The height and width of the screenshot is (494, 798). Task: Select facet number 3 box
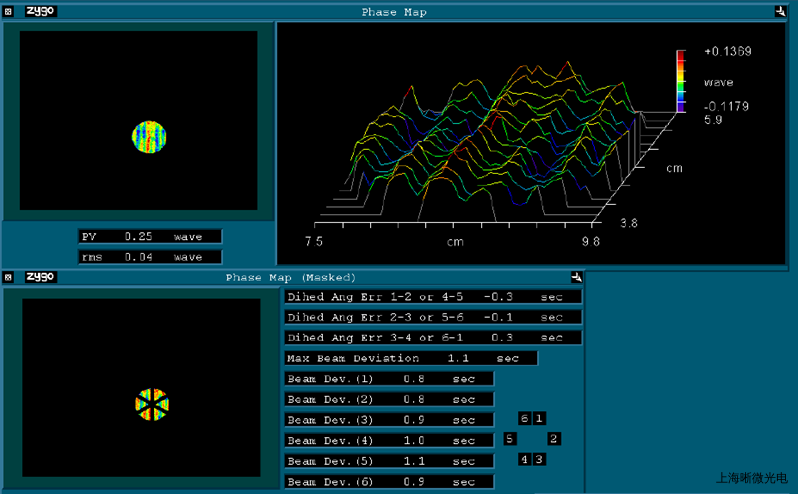(x=539, y=459)
